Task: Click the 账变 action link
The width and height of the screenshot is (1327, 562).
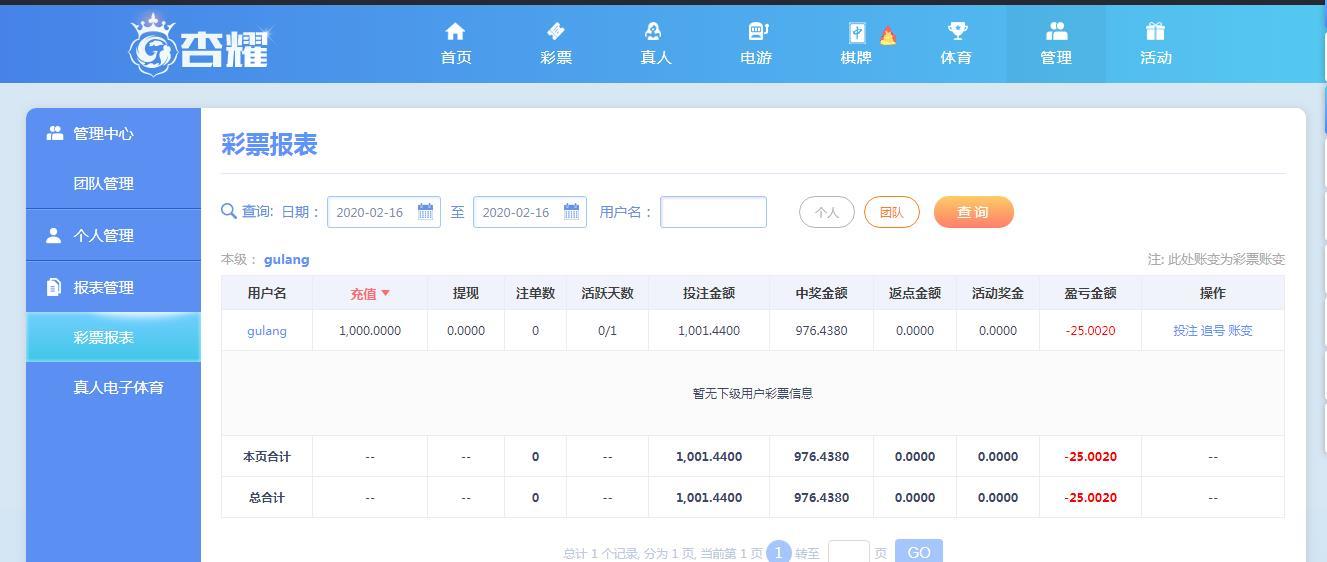Action: (x=1240, y=330)
